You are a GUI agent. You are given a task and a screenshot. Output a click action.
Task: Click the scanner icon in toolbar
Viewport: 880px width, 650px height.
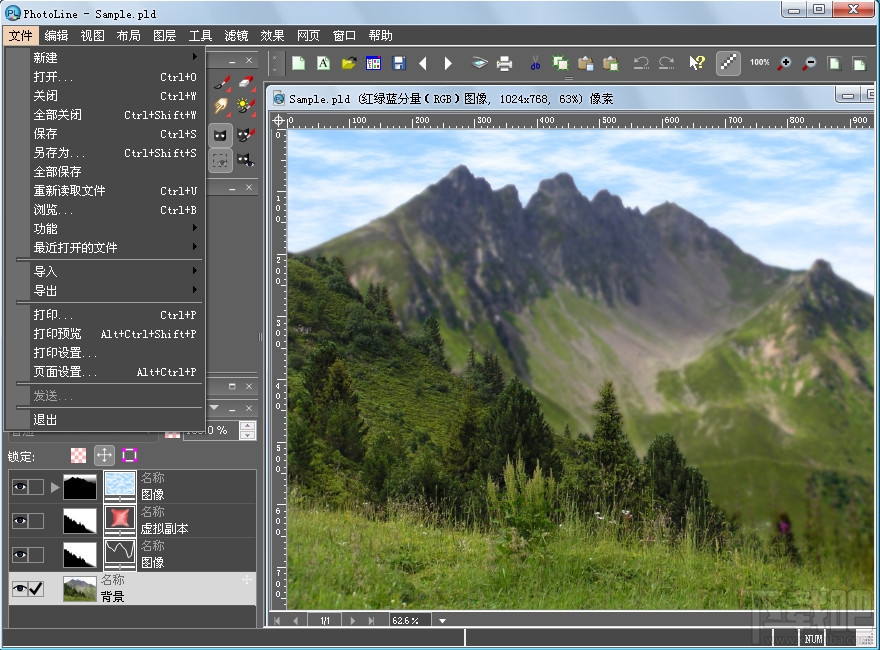pos(479,63)
